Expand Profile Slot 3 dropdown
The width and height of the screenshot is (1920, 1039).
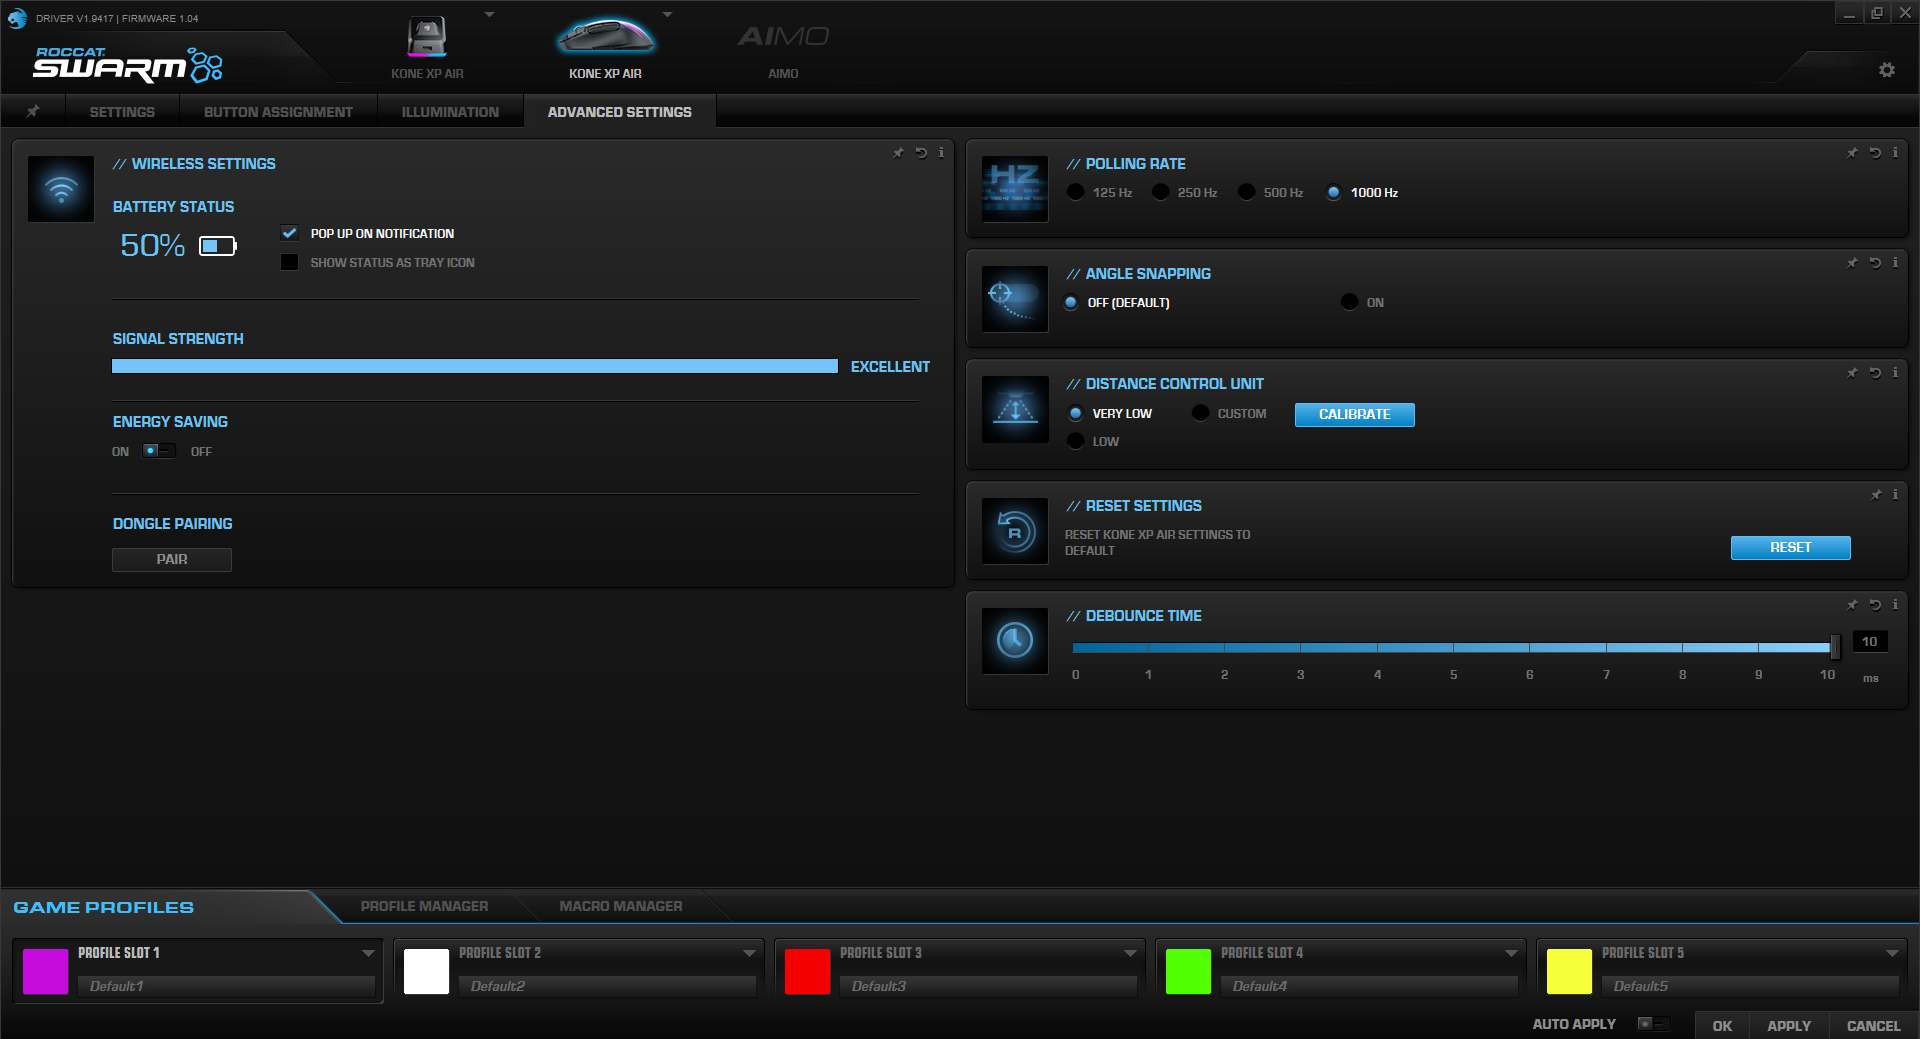[1130, 953]
